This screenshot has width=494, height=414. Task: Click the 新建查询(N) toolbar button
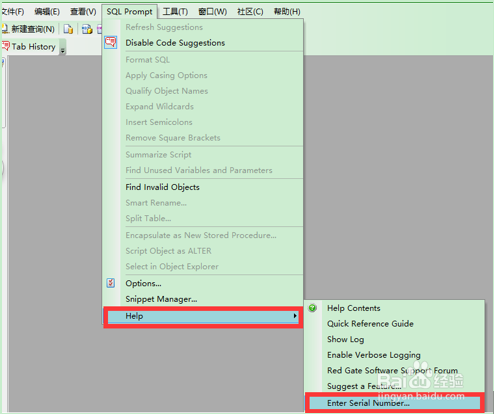(x=29, y=29)
